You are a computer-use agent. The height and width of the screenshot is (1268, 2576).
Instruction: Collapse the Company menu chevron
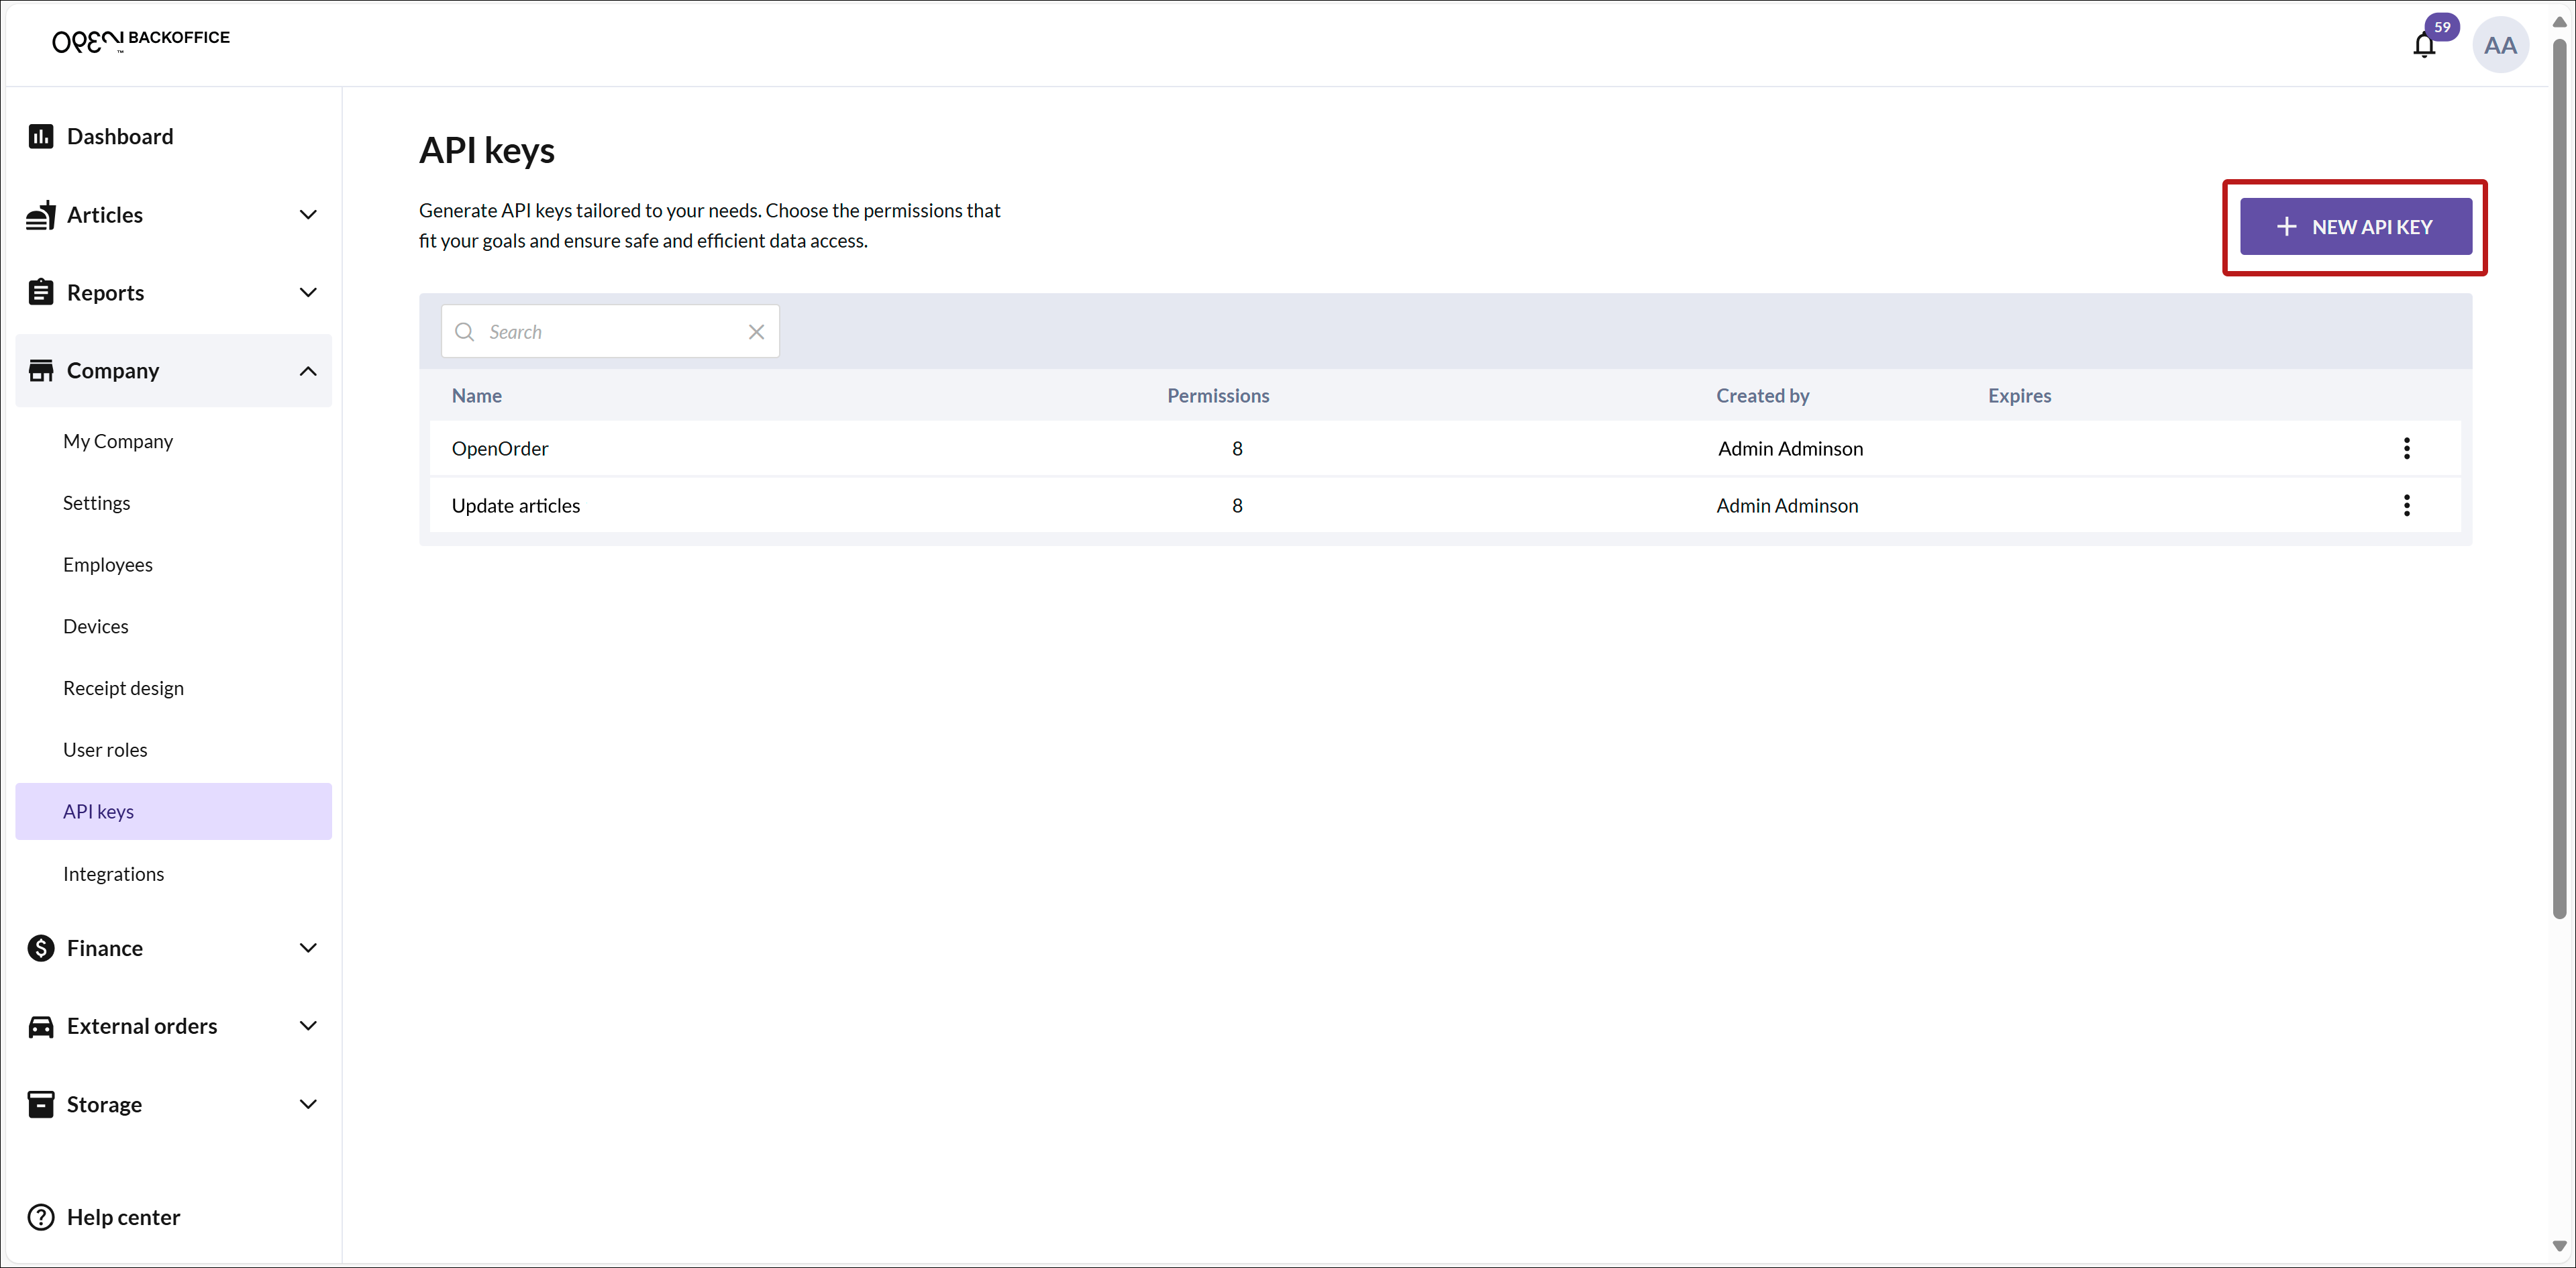pos(308,371)
